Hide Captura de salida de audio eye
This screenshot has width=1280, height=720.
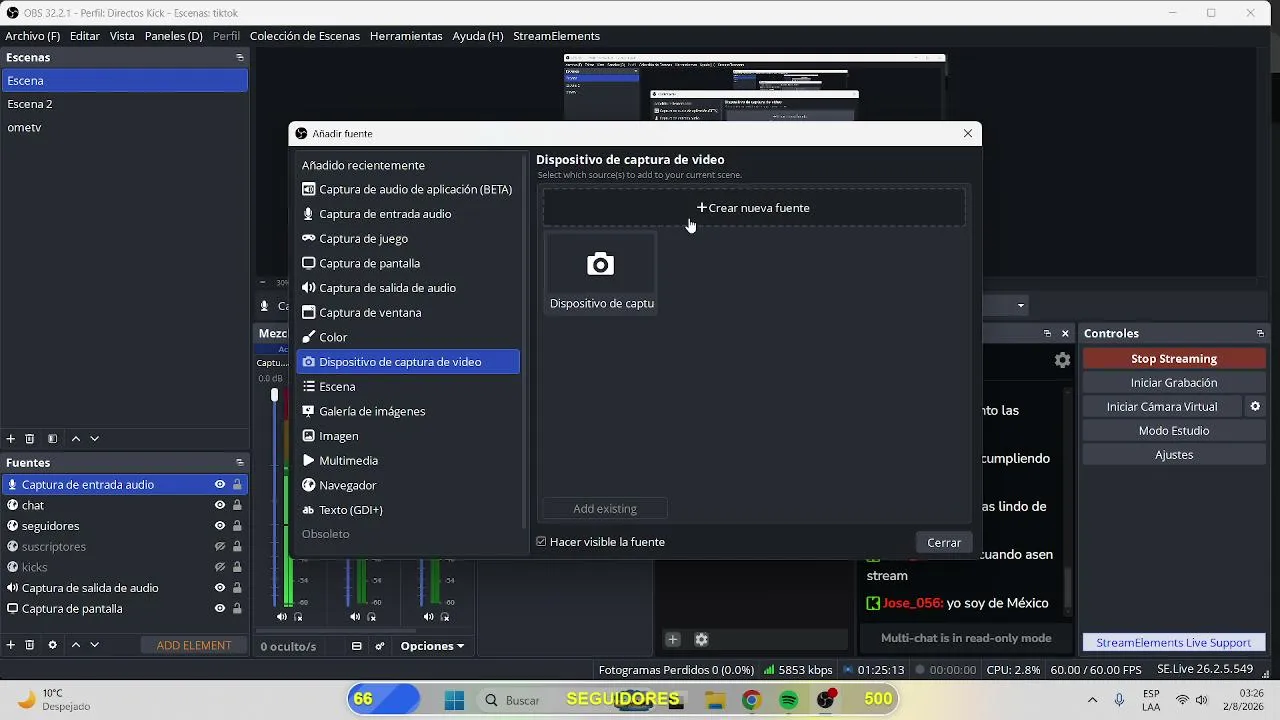(x=220, y=588)
